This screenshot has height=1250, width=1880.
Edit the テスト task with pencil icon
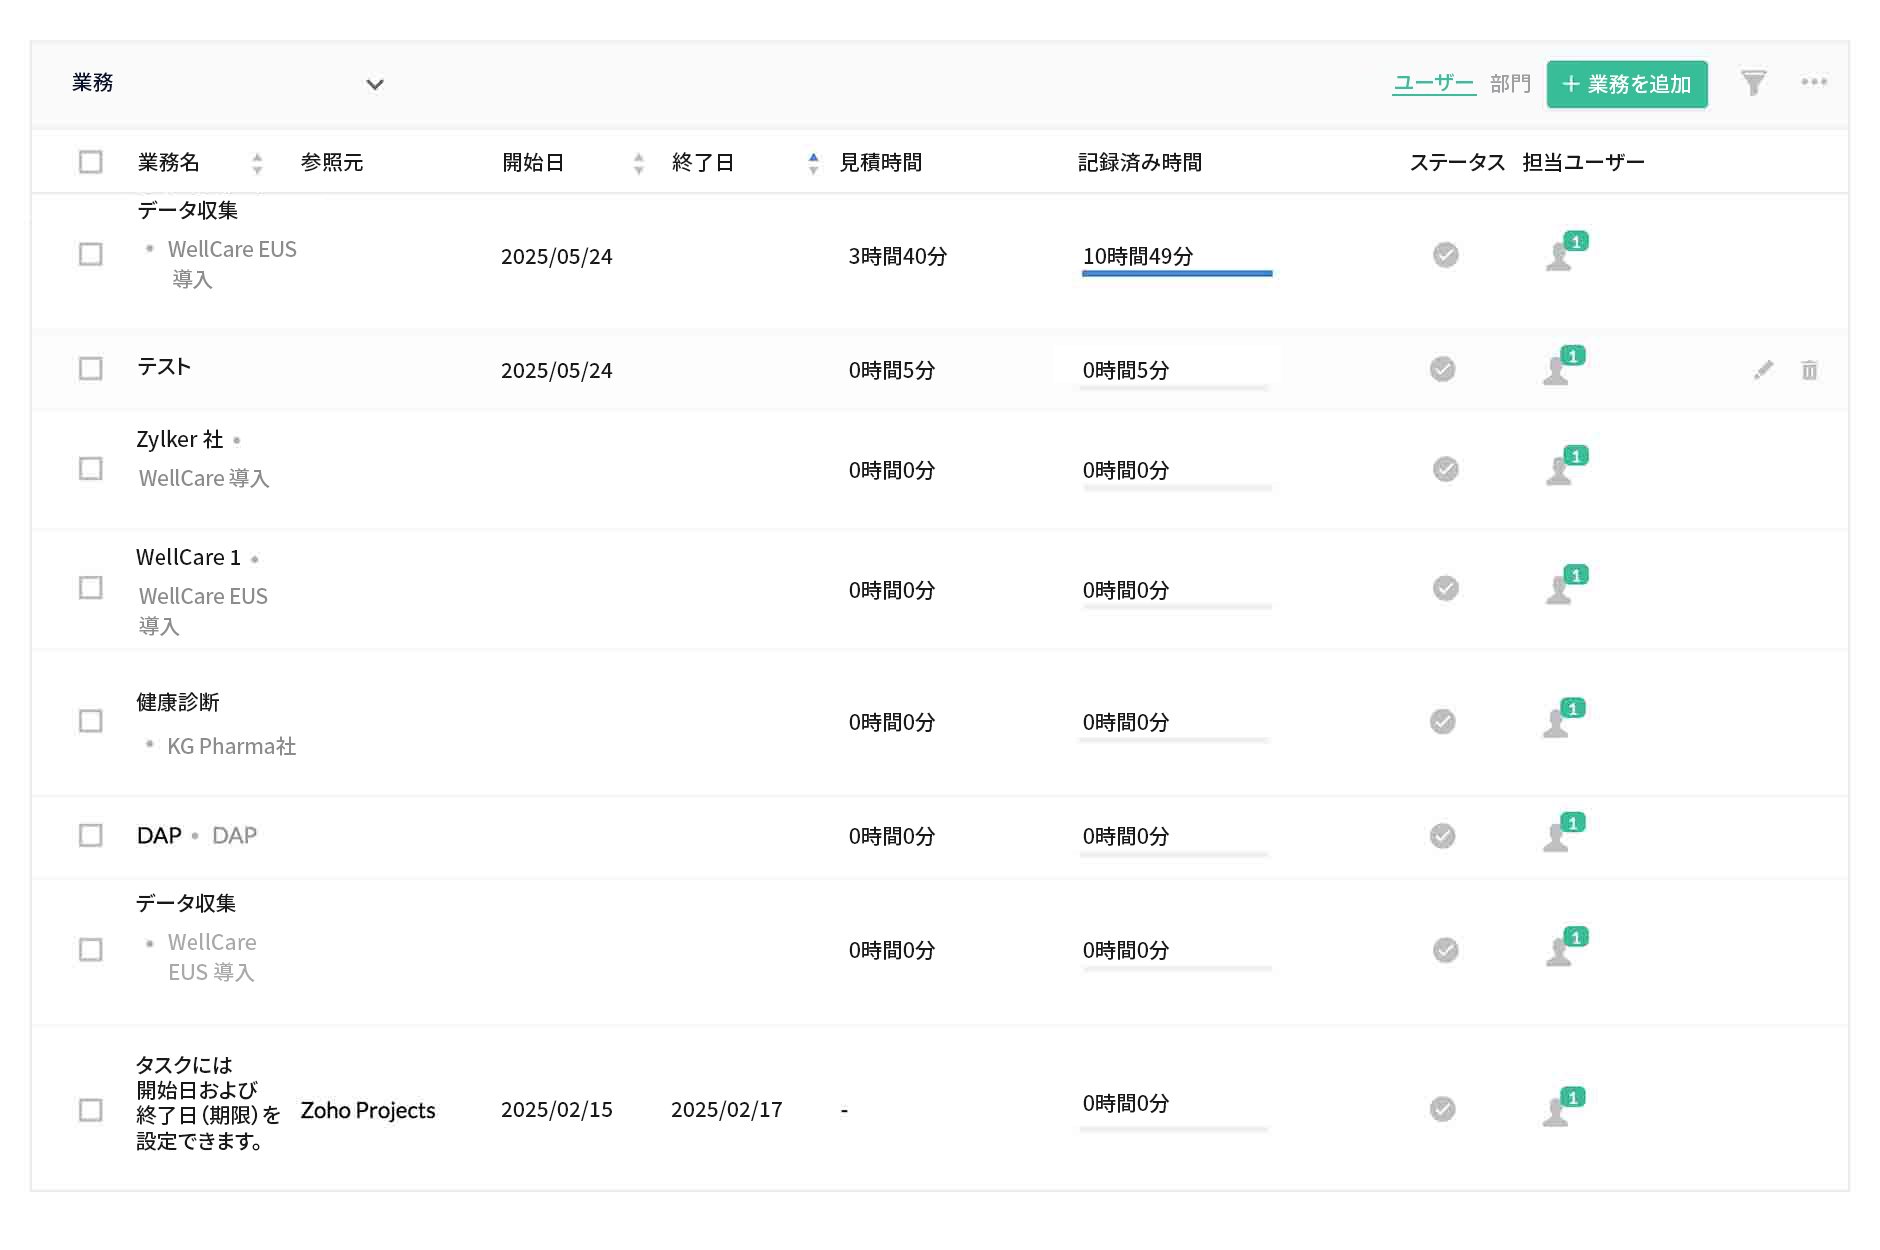[x=1762, y=369]
